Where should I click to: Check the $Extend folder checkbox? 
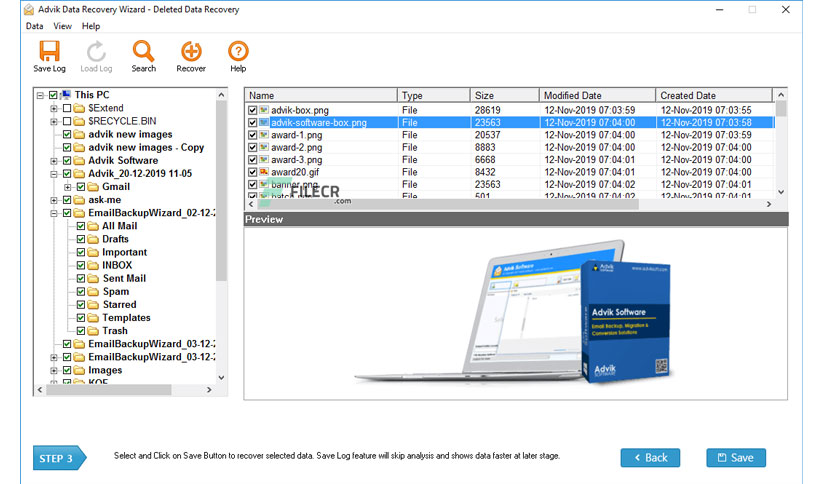click(x=67, y=108)
